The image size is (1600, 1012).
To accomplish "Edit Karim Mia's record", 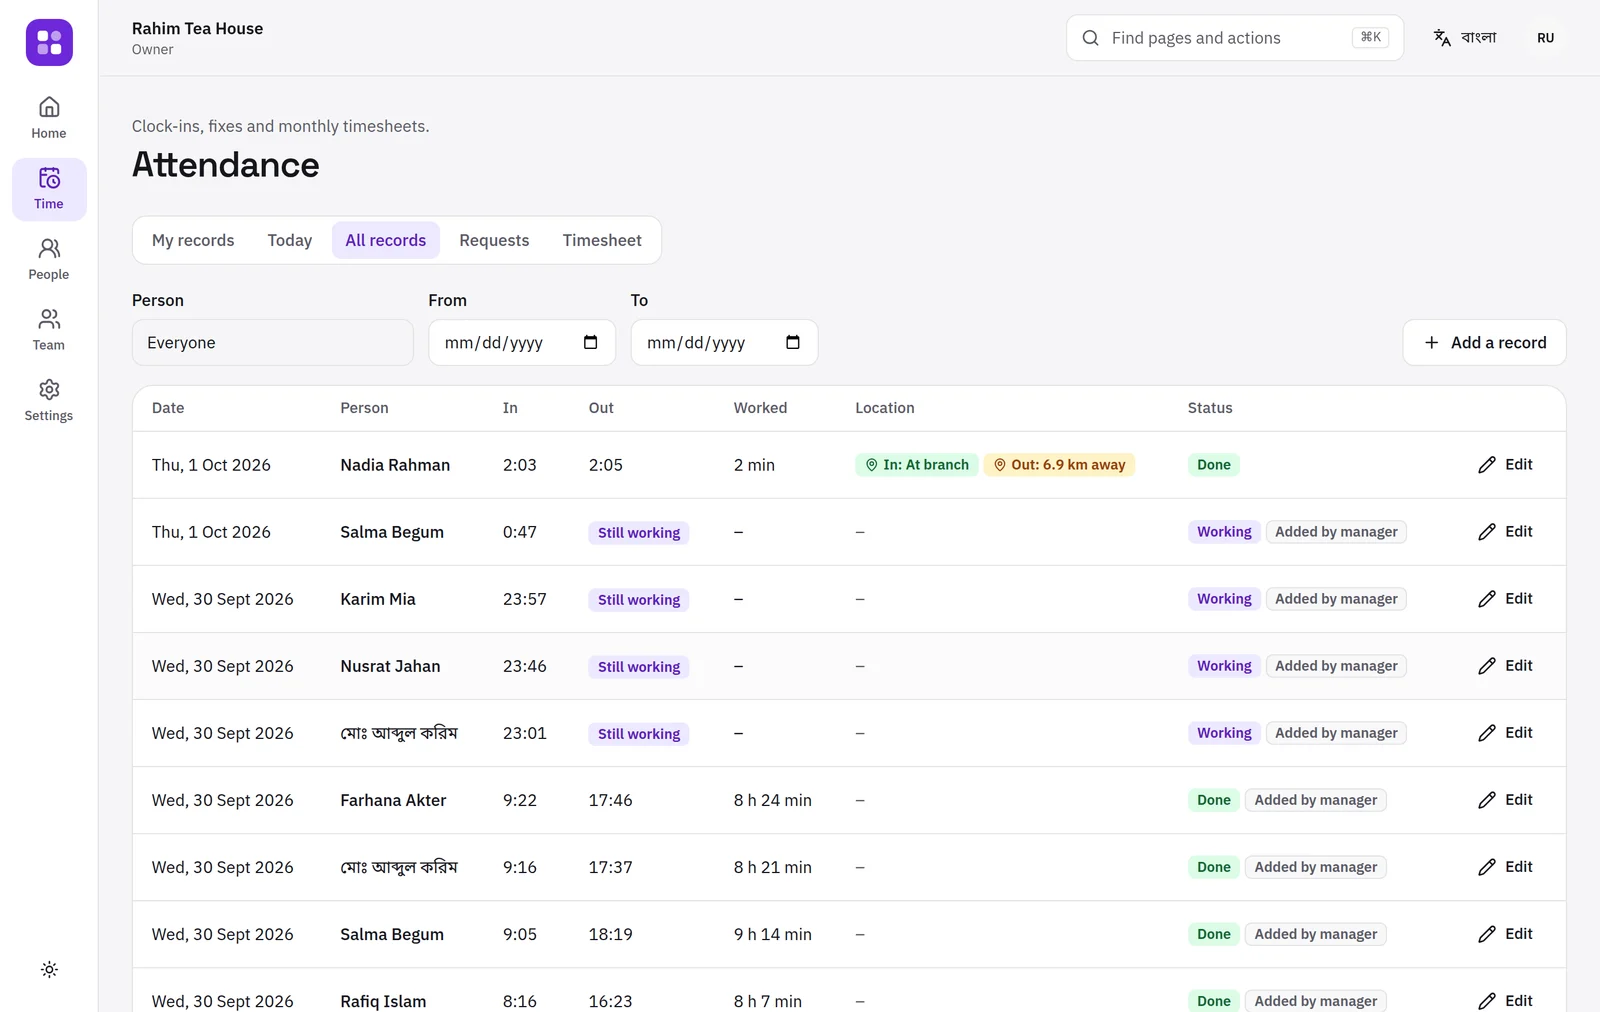I will (1505, 599).
